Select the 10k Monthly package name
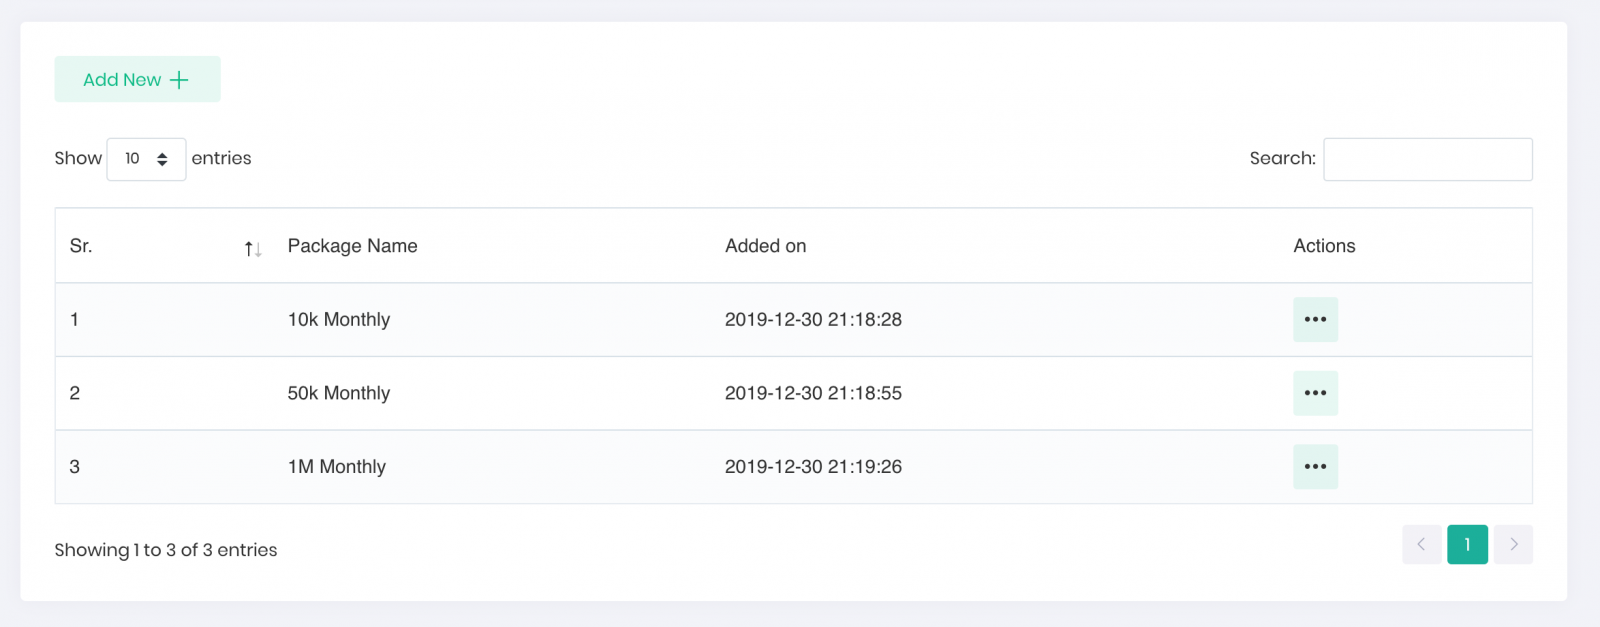 339,320
